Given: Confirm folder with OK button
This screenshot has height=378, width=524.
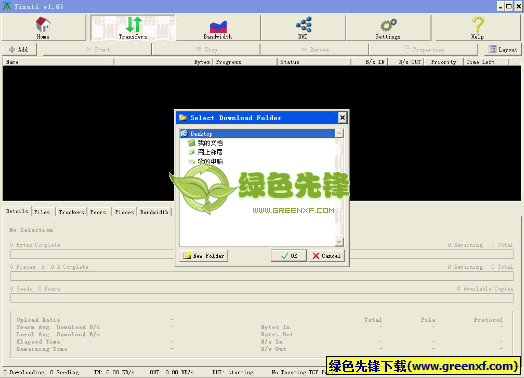Looking at the screenshot, I should coord(289,256).
